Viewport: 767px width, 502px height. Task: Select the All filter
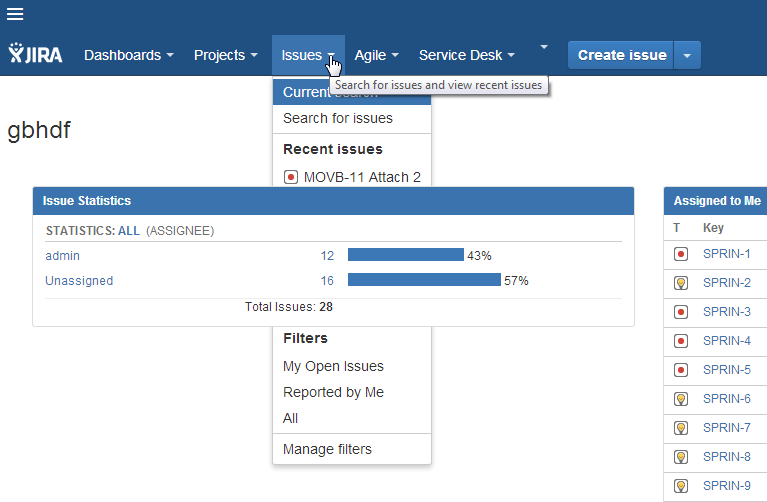[x=352, y=418]
